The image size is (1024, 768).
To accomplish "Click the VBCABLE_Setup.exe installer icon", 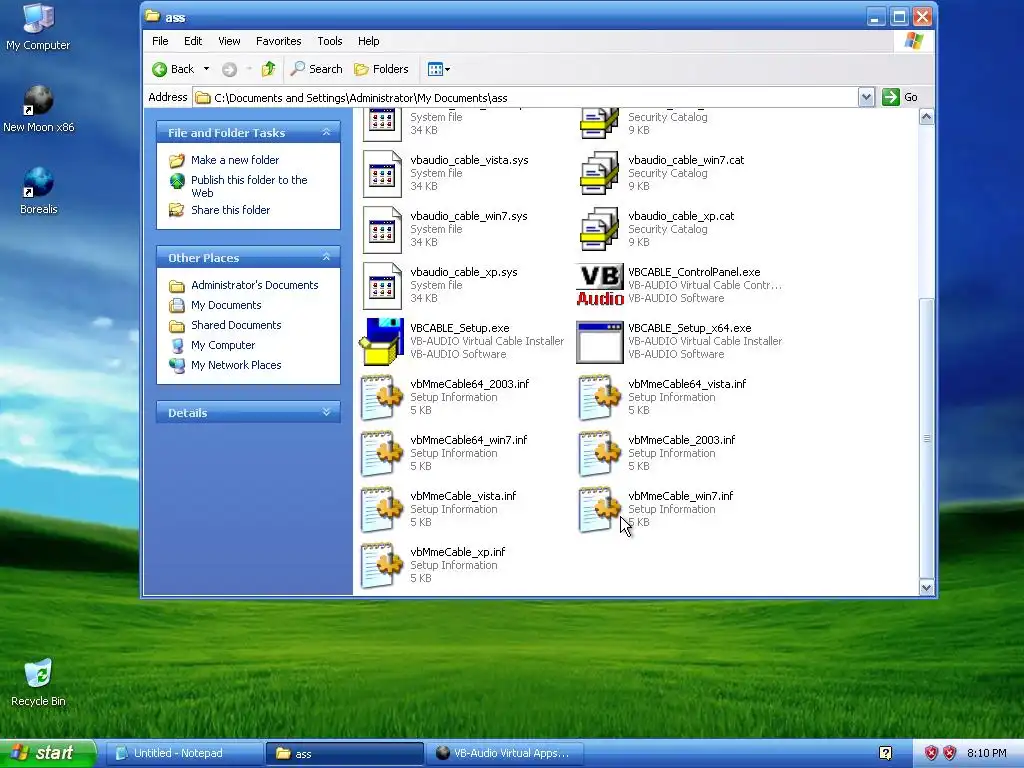I will click(382, 342).
